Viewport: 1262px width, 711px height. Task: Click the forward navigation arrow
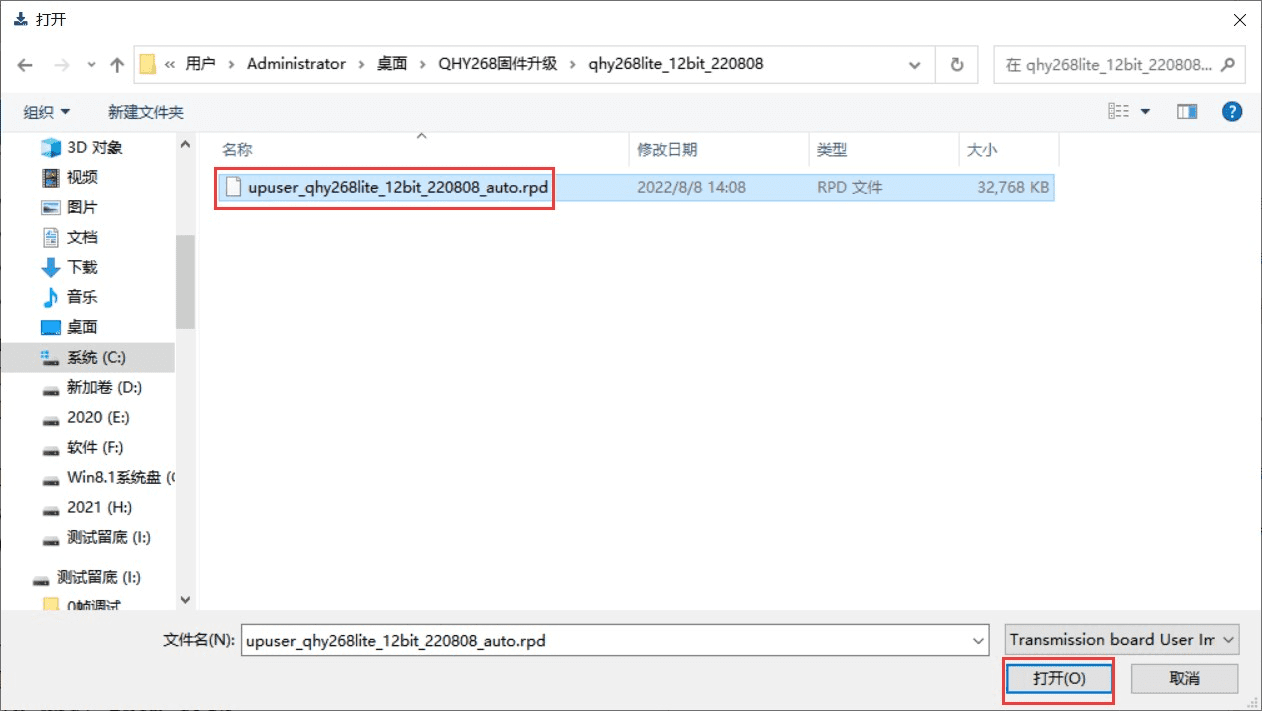61,64
